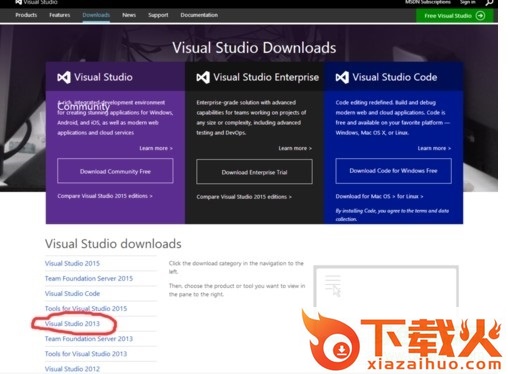Select Visual Studio 2013 download category
This screenshot has height=374, width=508.
click(72, 324)
